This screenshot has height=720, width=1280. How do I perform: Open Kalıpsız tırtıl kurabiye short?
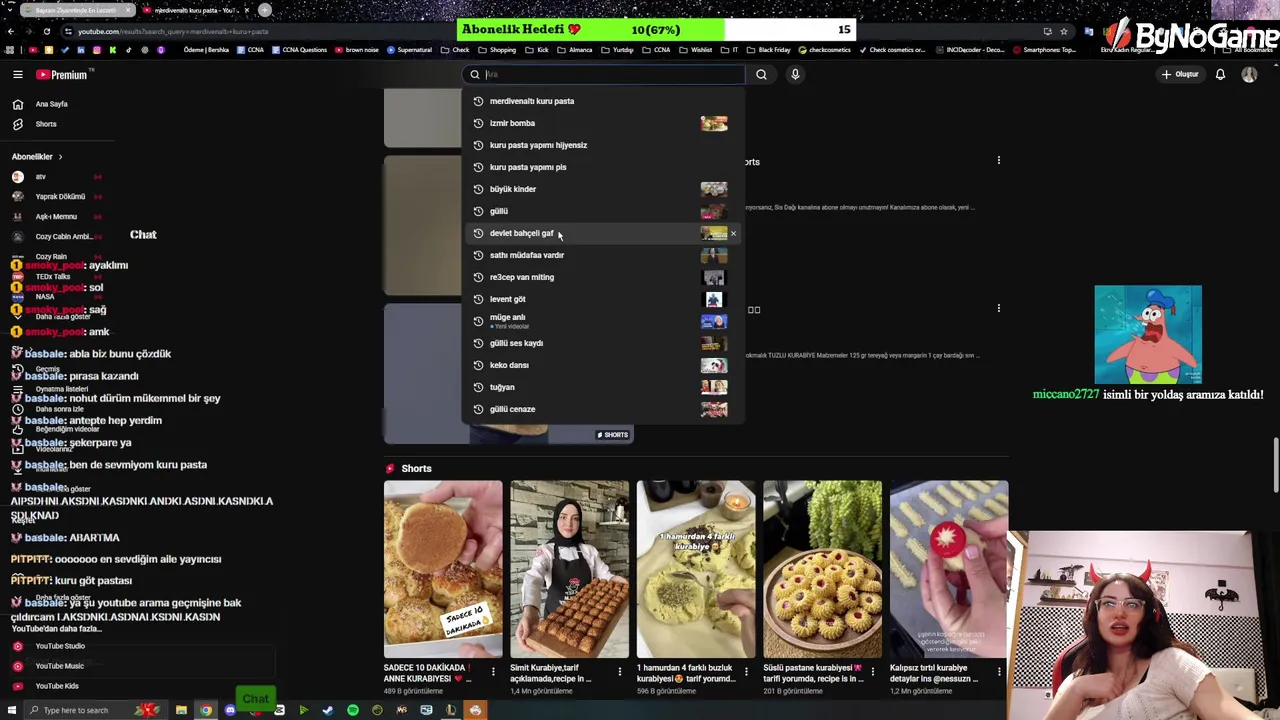(949, 568)
